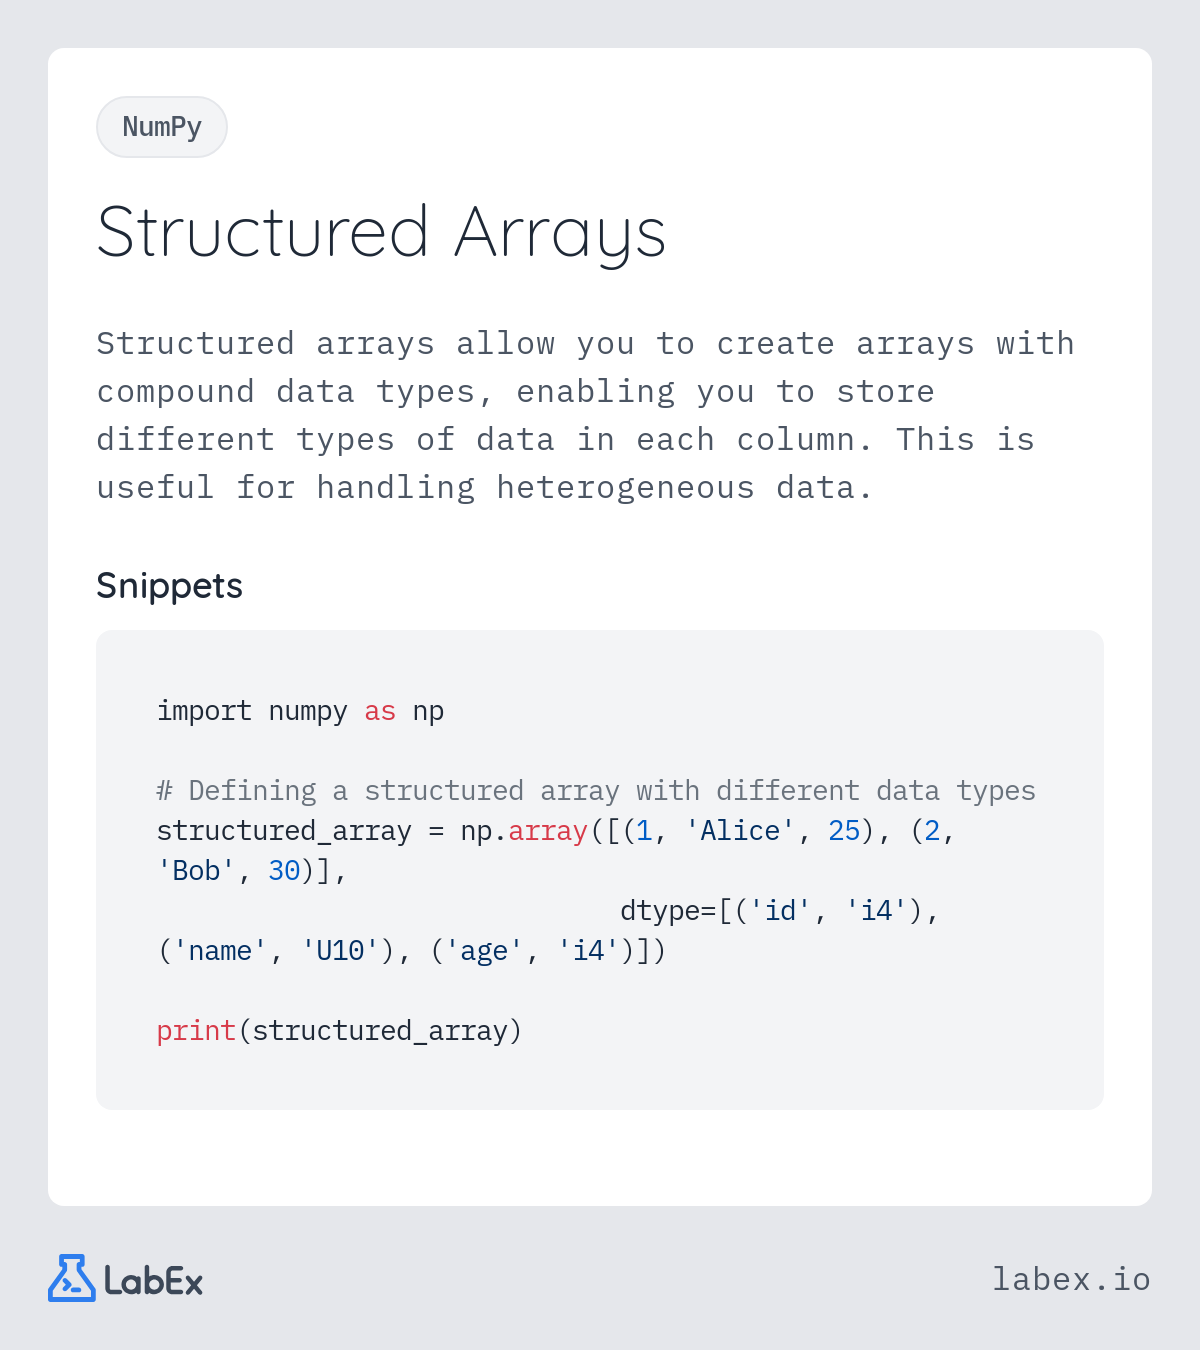Open the labex.io link

pyautogui.click(x=1071, y=1279)
